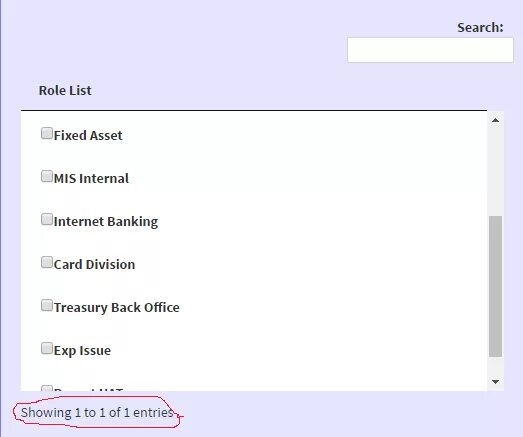Image resolution: width=523 pixels, height=437 pixels.
Task: Tick the MIS Internal role checkbox
Action: point(47,176)
